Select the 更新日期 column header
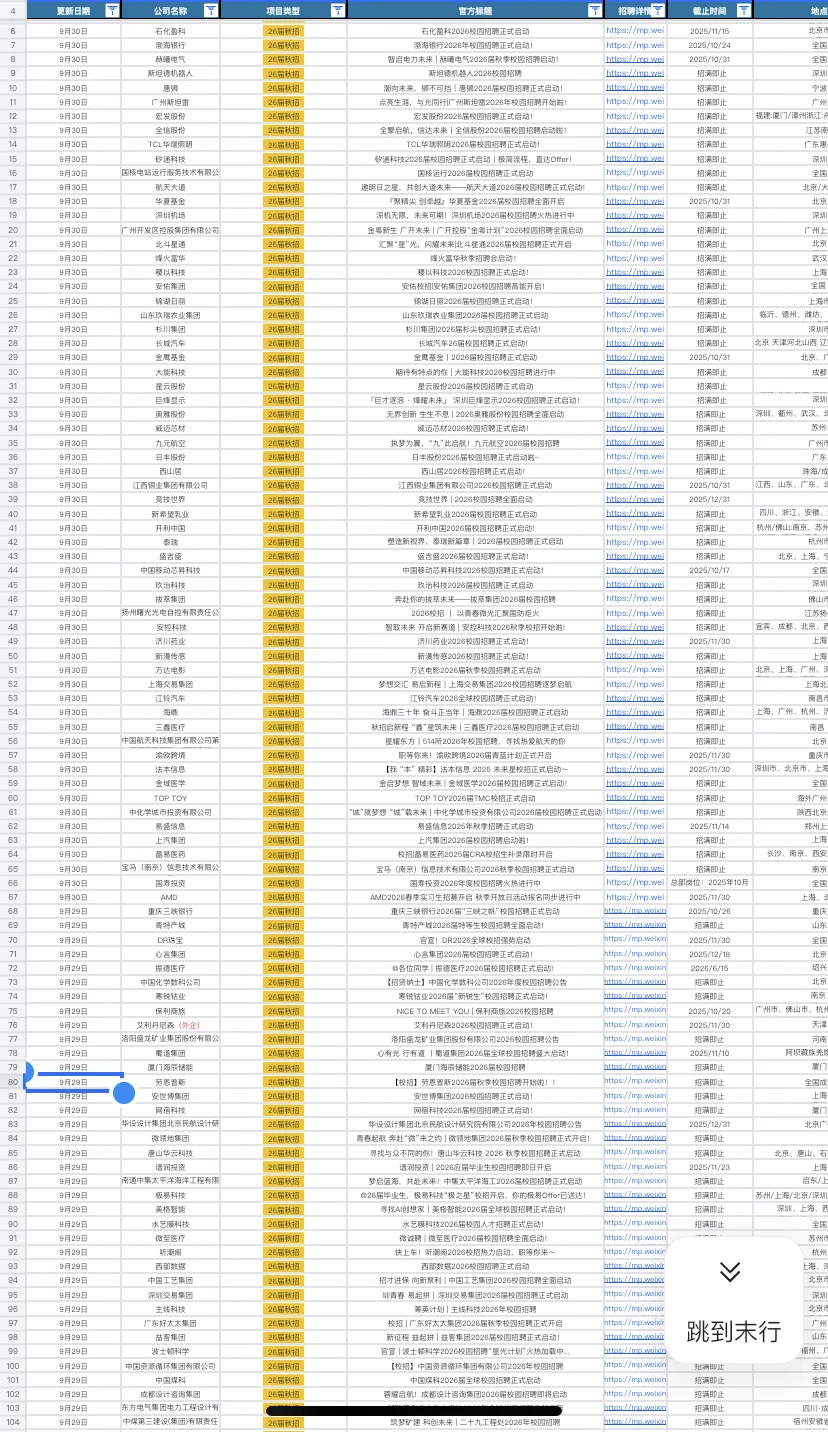The width and height of the screenshot is (828, 1432). tap(73, 10)
